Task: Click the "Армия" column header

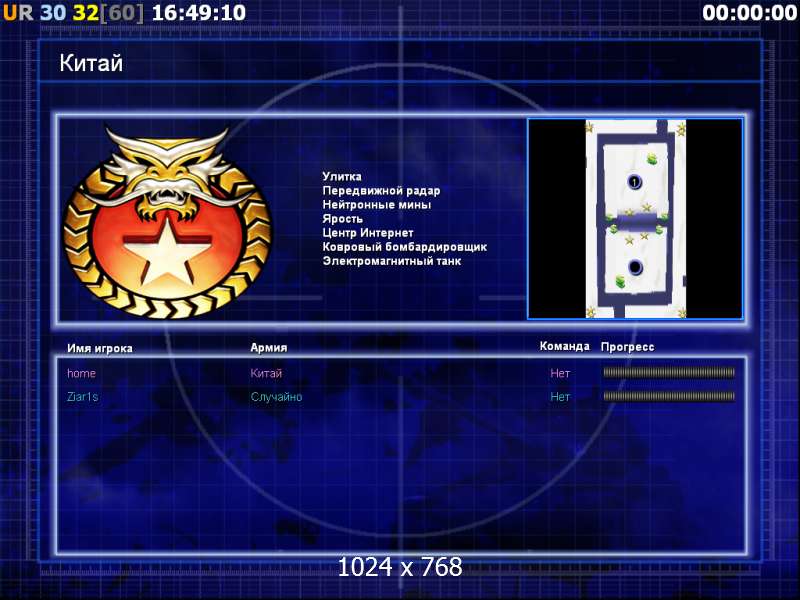Action: [x=269, y=347]
